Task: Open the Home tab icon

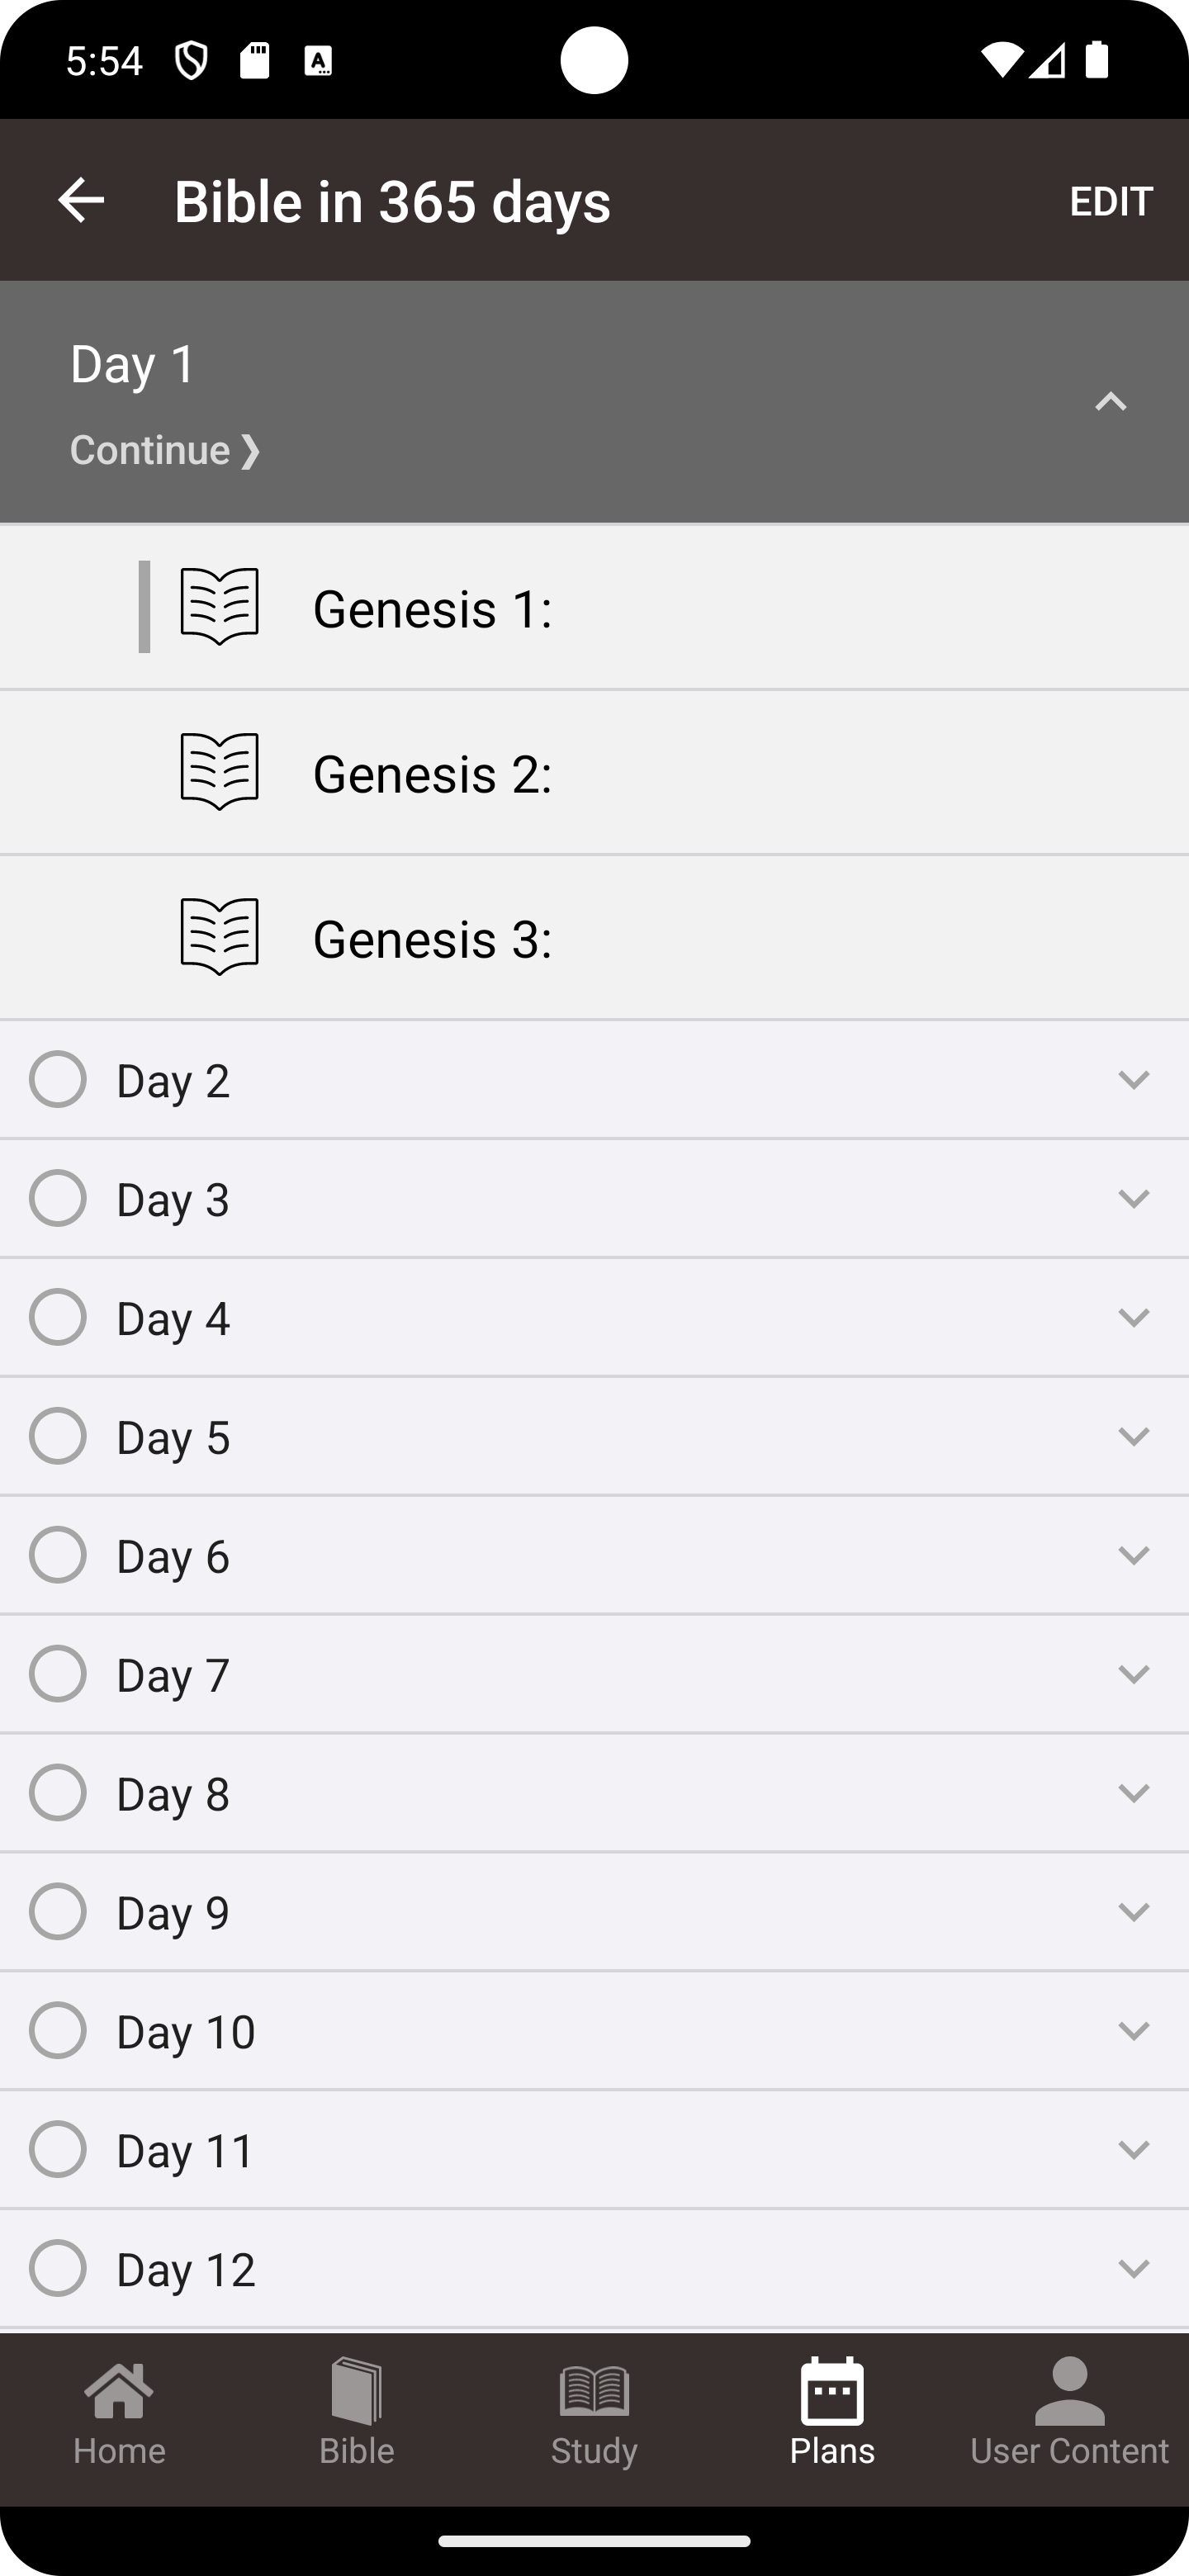Action: point(119,2392)
